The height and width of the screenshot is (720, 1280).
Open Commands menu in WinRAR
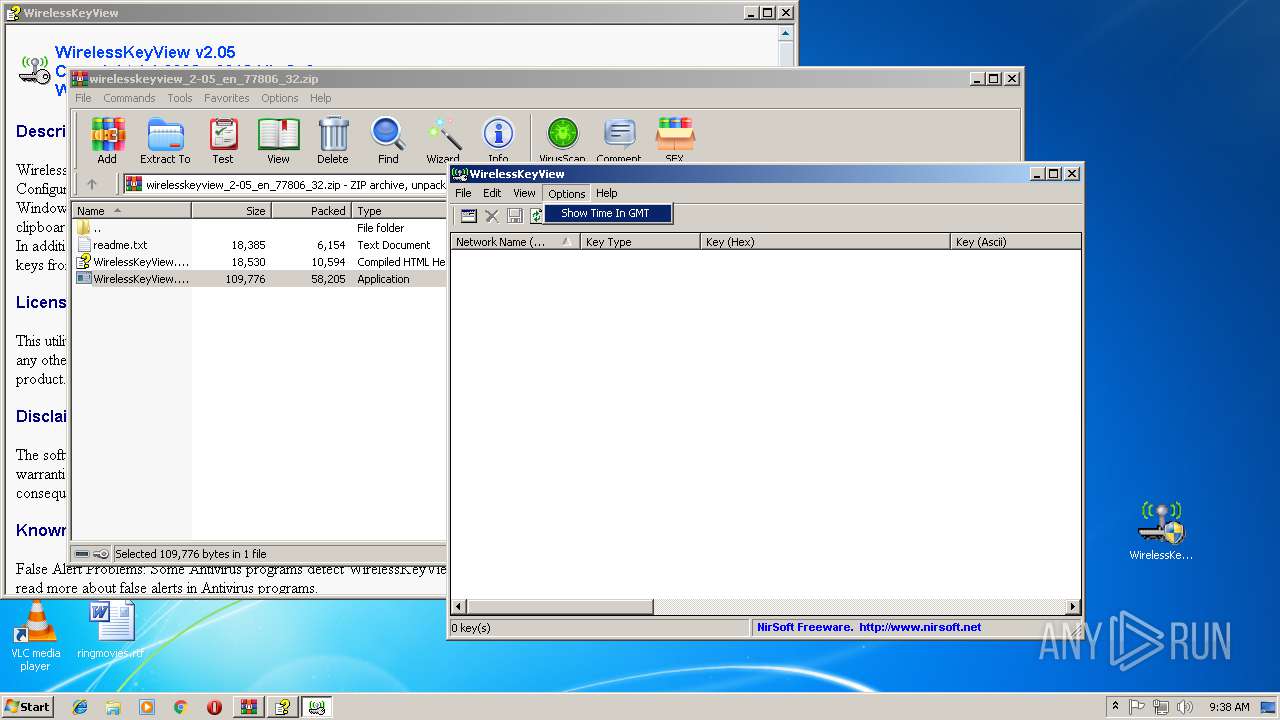point(129,98)
